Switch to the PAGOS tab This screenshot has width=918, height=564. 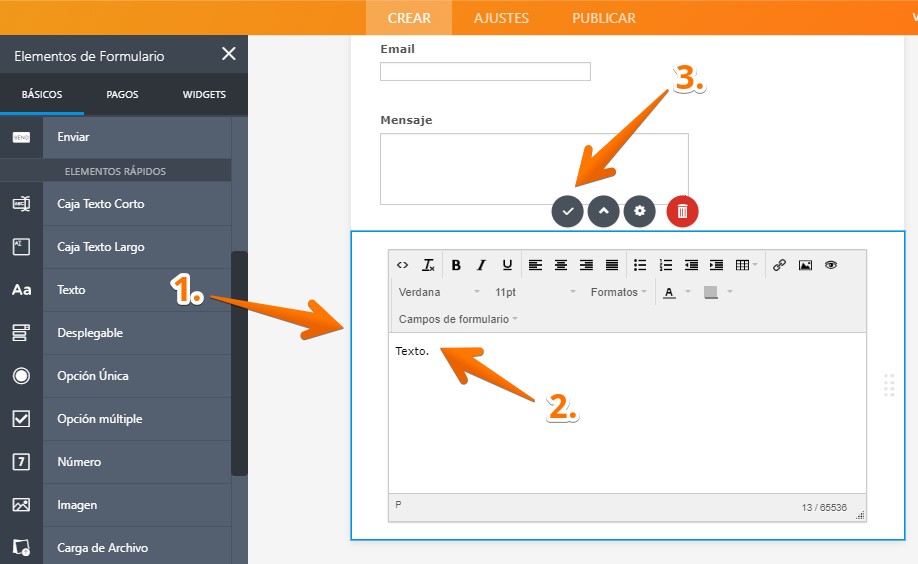coord(122,95)
